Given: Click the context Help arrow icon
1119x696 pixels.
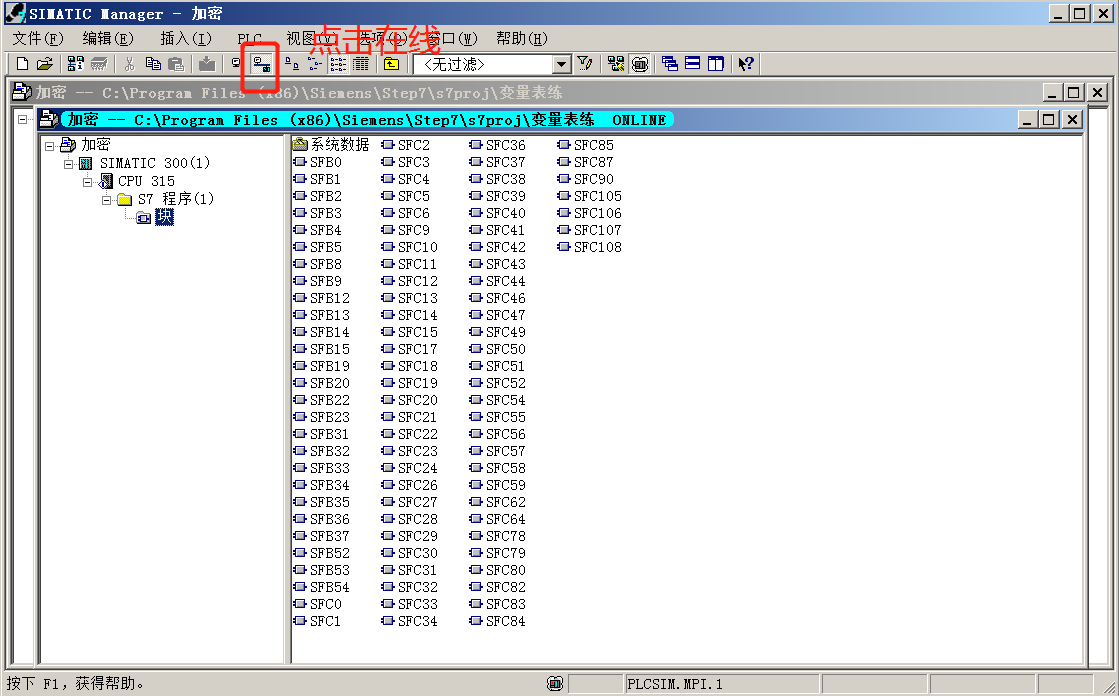Looking at the screenshot, I should click(746, 64).
